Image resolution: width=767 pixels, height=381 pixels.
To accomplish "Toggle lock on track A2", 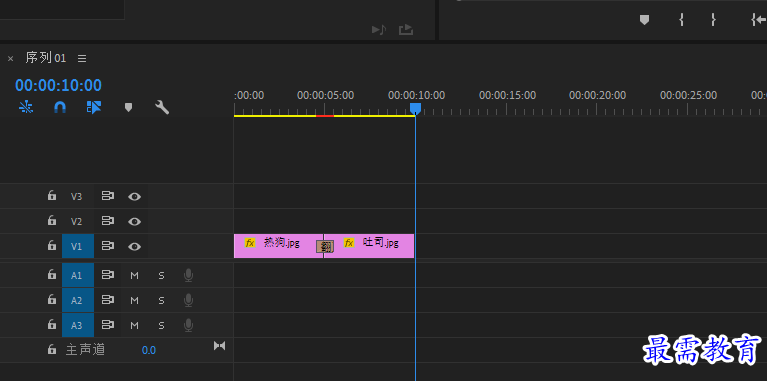I will pyautogui.click(x=51, y=299).
